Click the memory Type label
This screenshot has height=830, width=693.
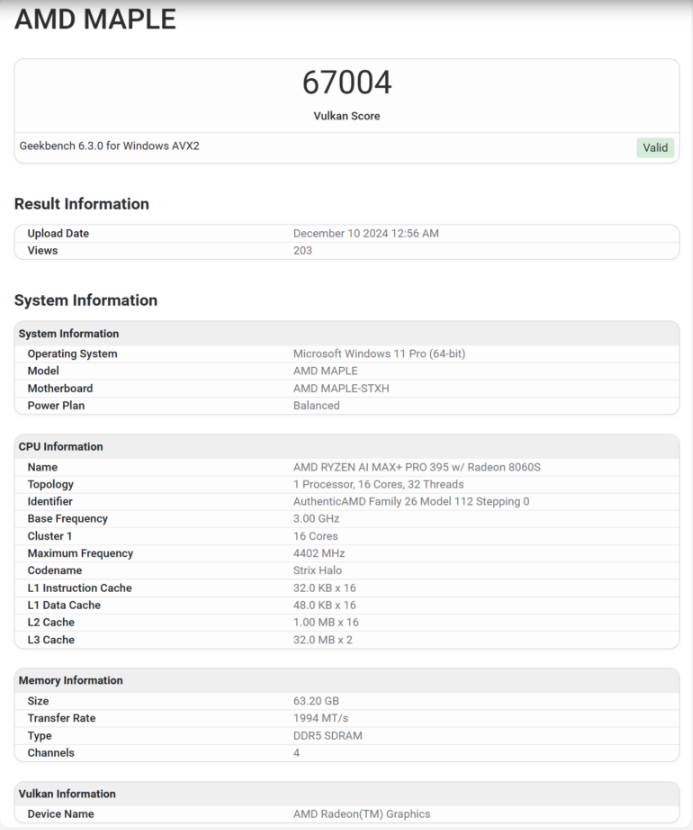40,736
